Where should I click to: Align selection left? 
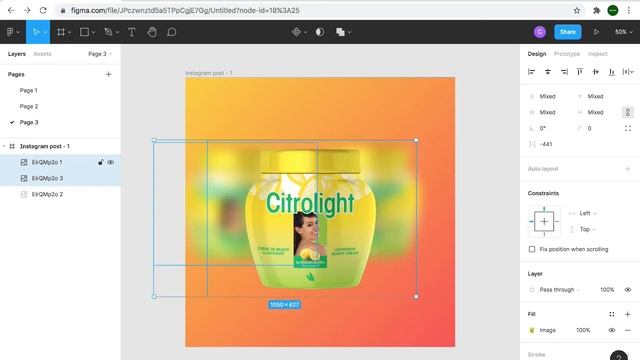pyautogui.click(x=531, y=72)
